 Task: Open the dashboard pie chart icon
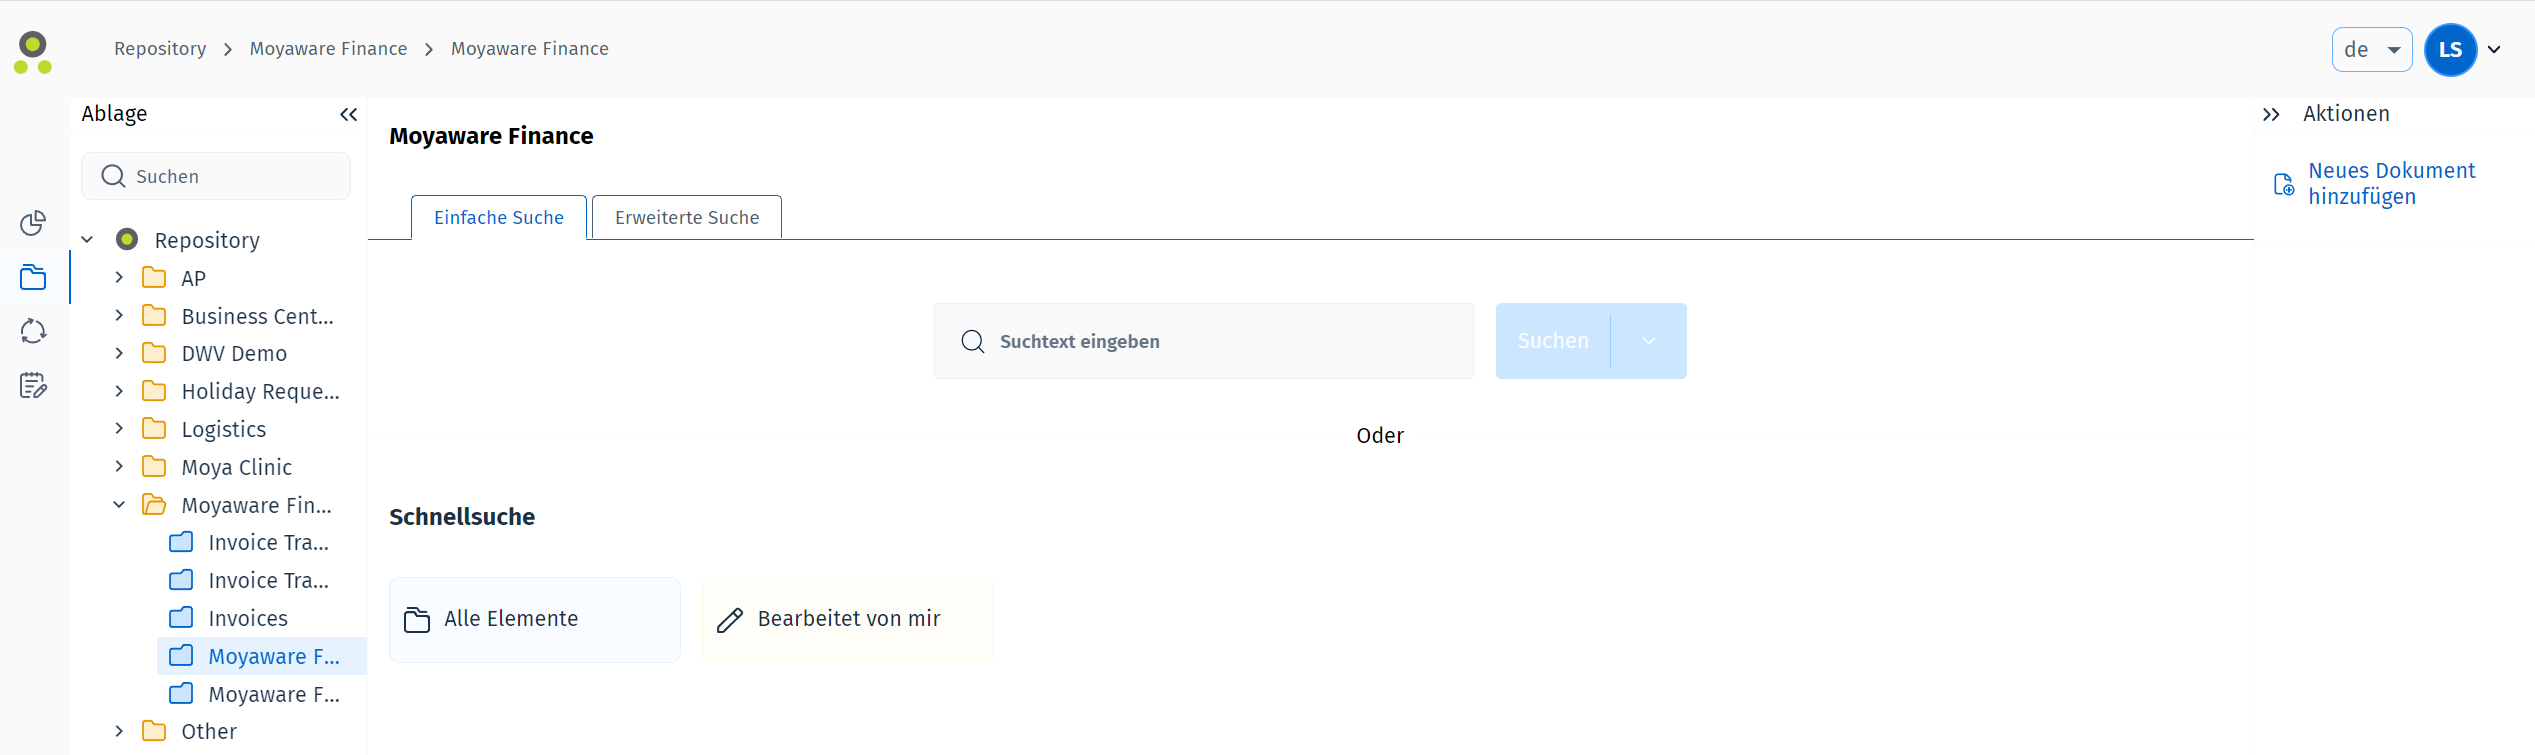[x=33, y=223]
